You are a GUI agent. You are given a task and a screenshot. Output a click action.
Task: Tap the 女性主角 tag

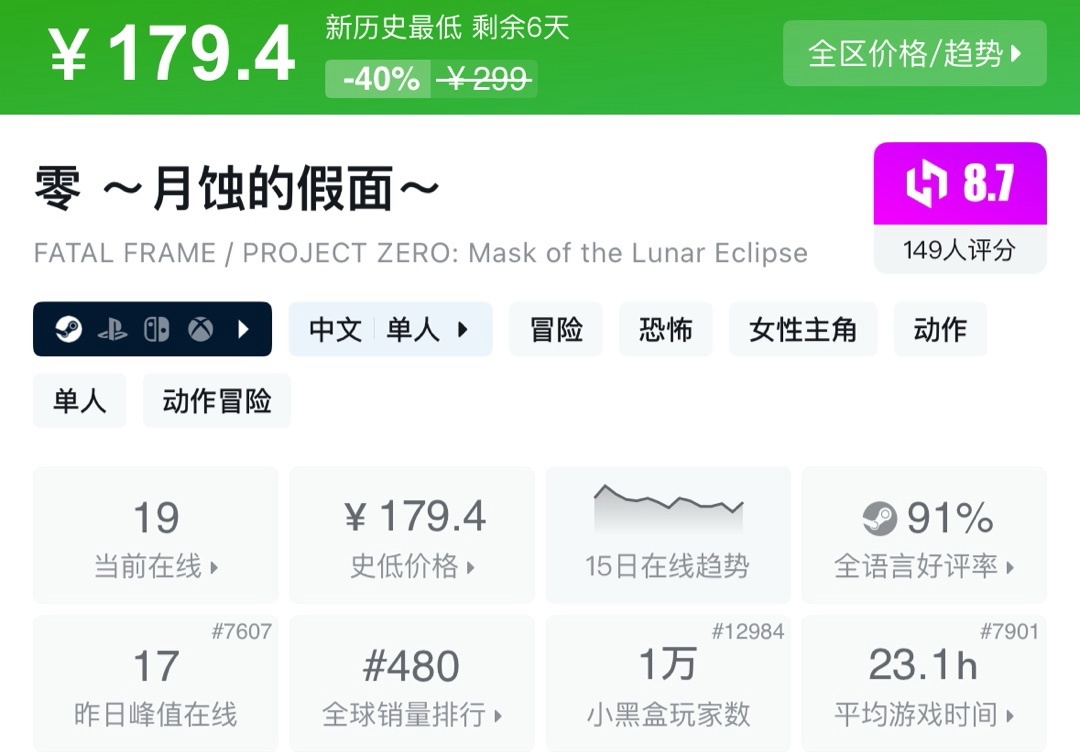click(803, 329)
